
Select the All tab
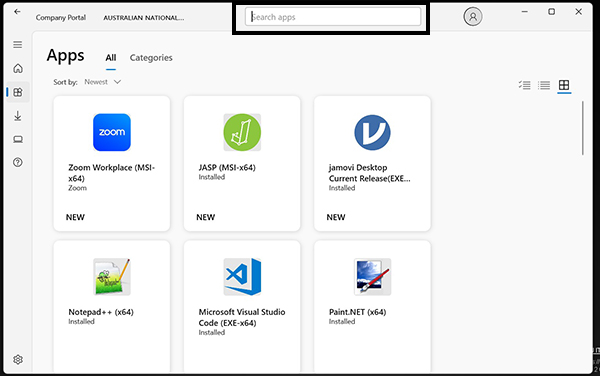111,58
